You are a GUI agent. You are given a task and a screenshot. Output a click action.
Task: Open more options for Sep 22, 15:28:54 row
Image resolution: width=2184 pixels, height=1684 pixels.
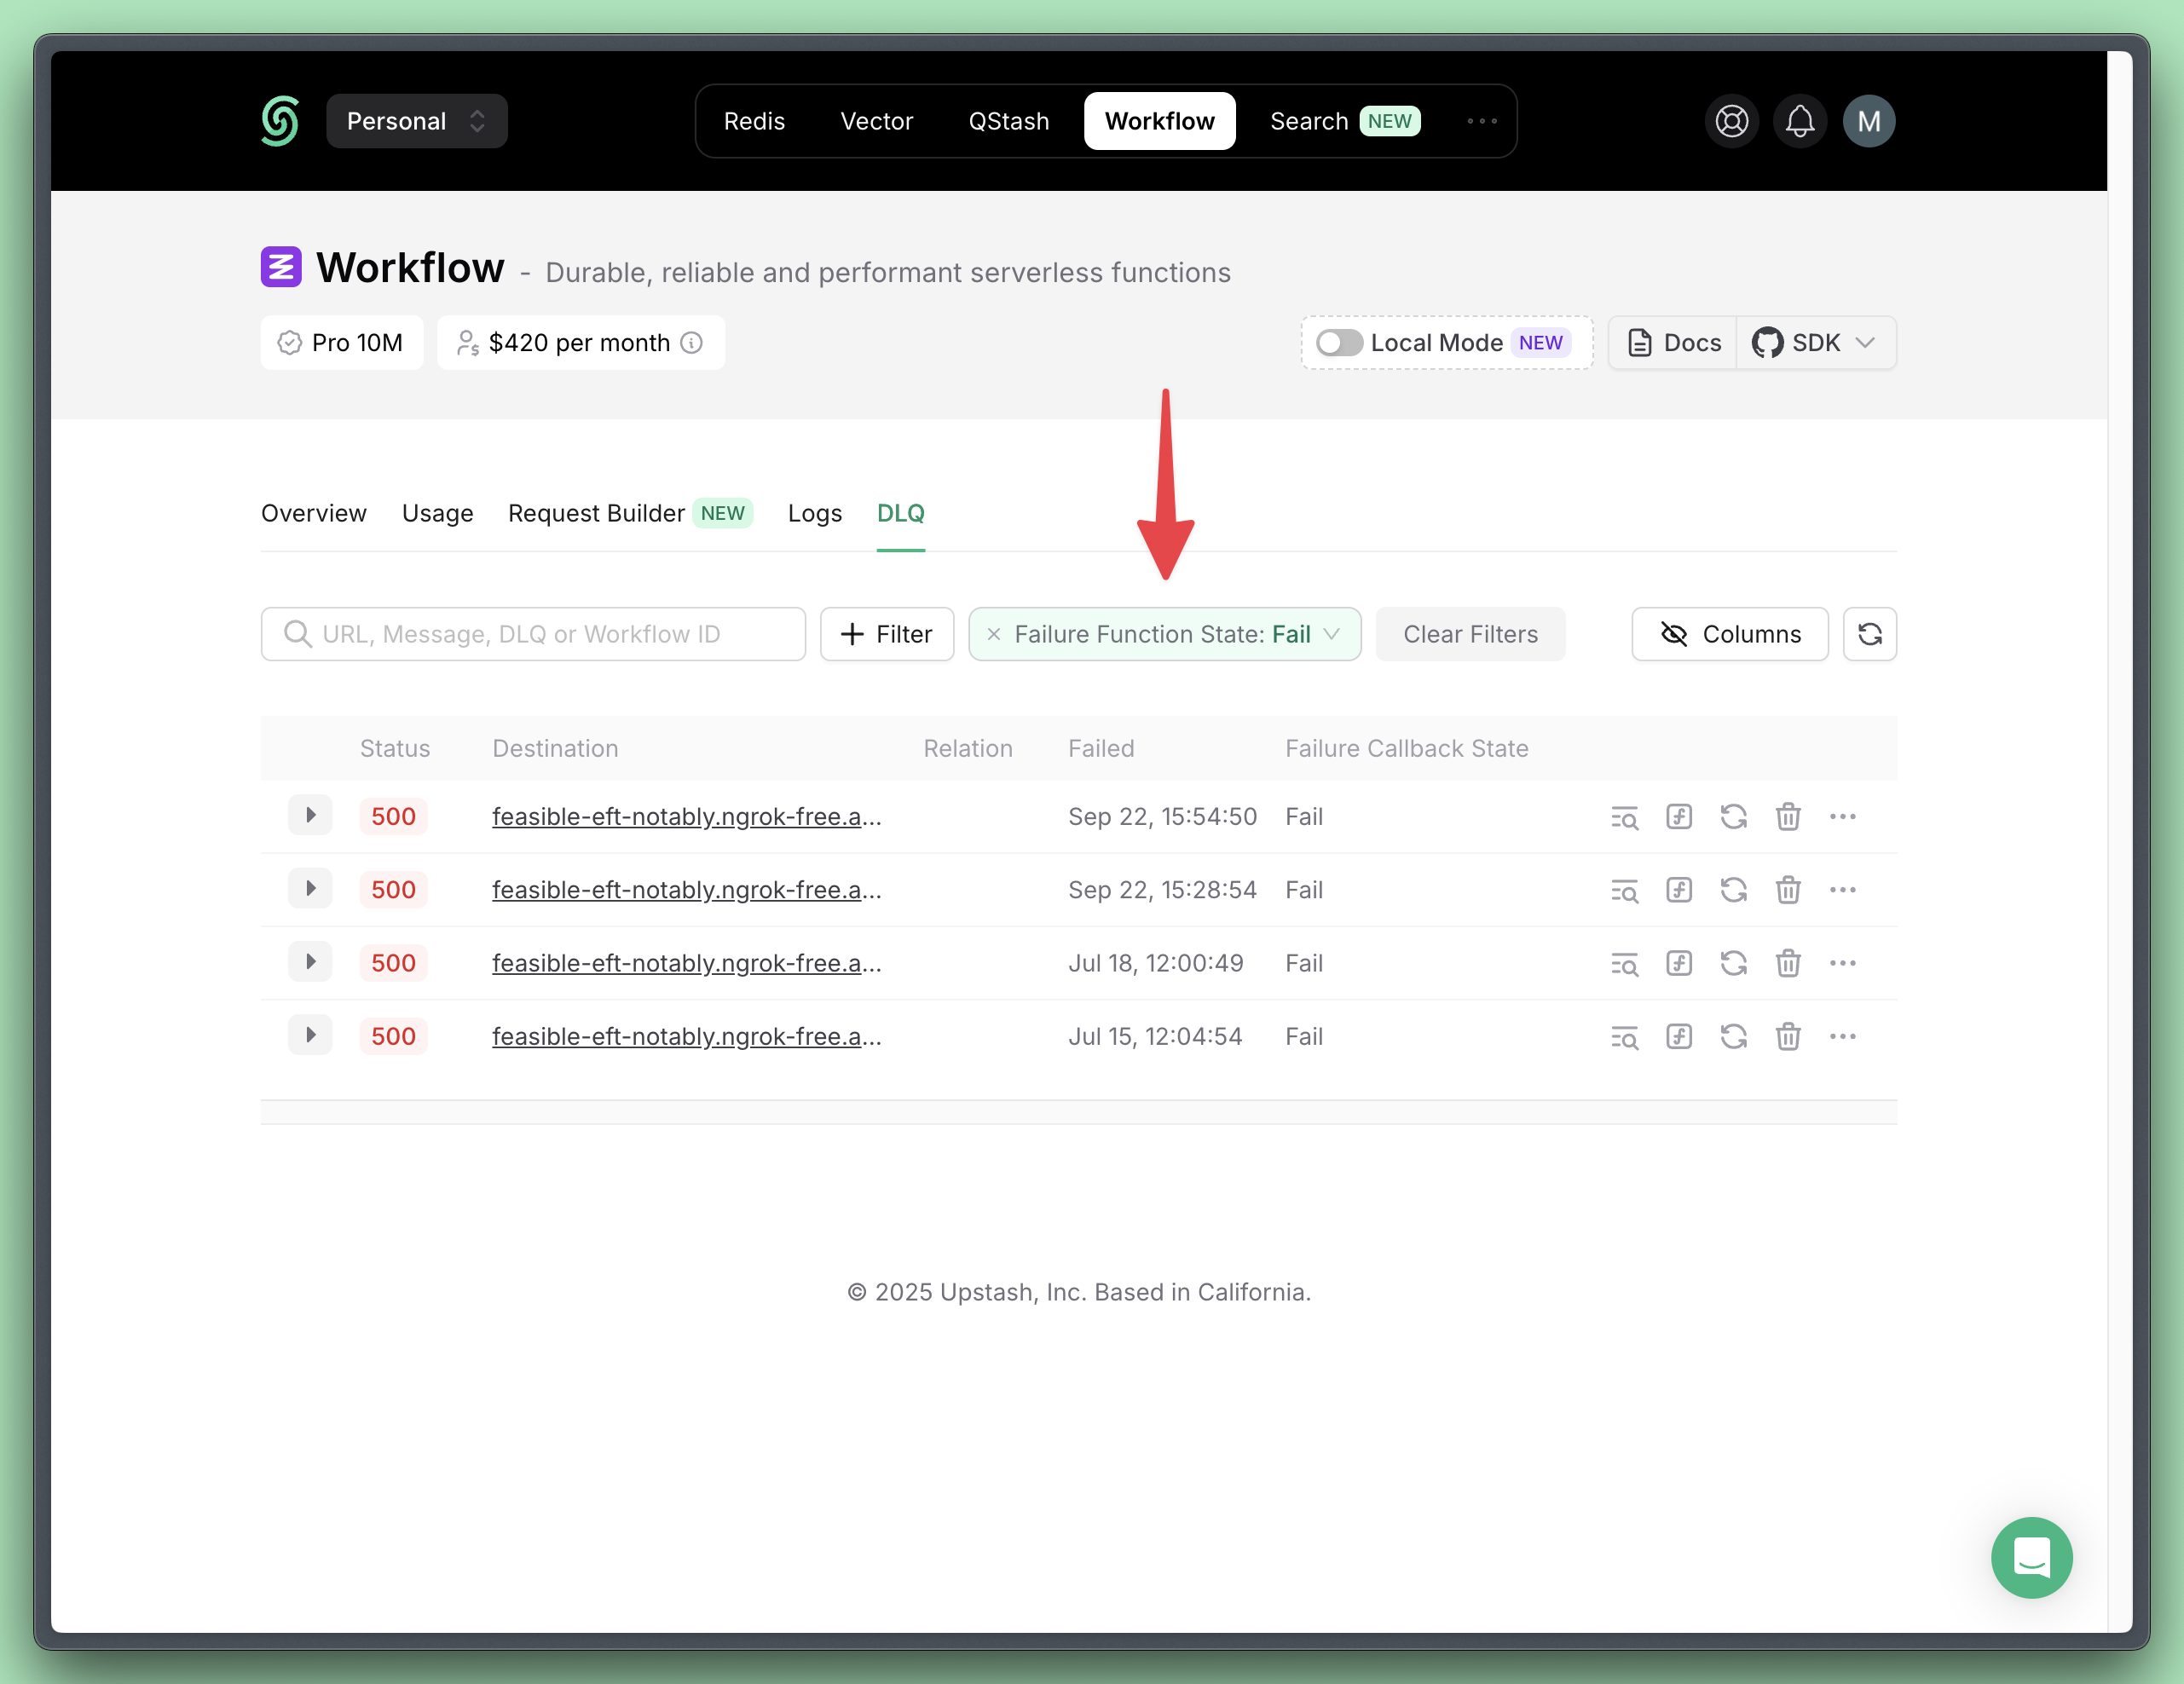point(1842,890)
